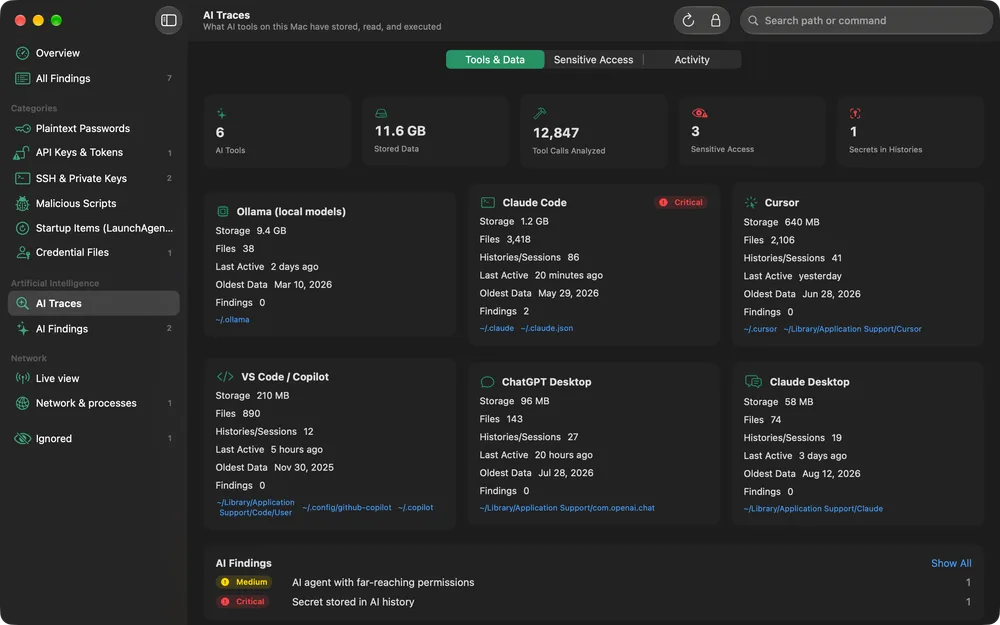1000x625 pixels.
Task: Open the ~/.copilot path link
Action: point(416,508)
